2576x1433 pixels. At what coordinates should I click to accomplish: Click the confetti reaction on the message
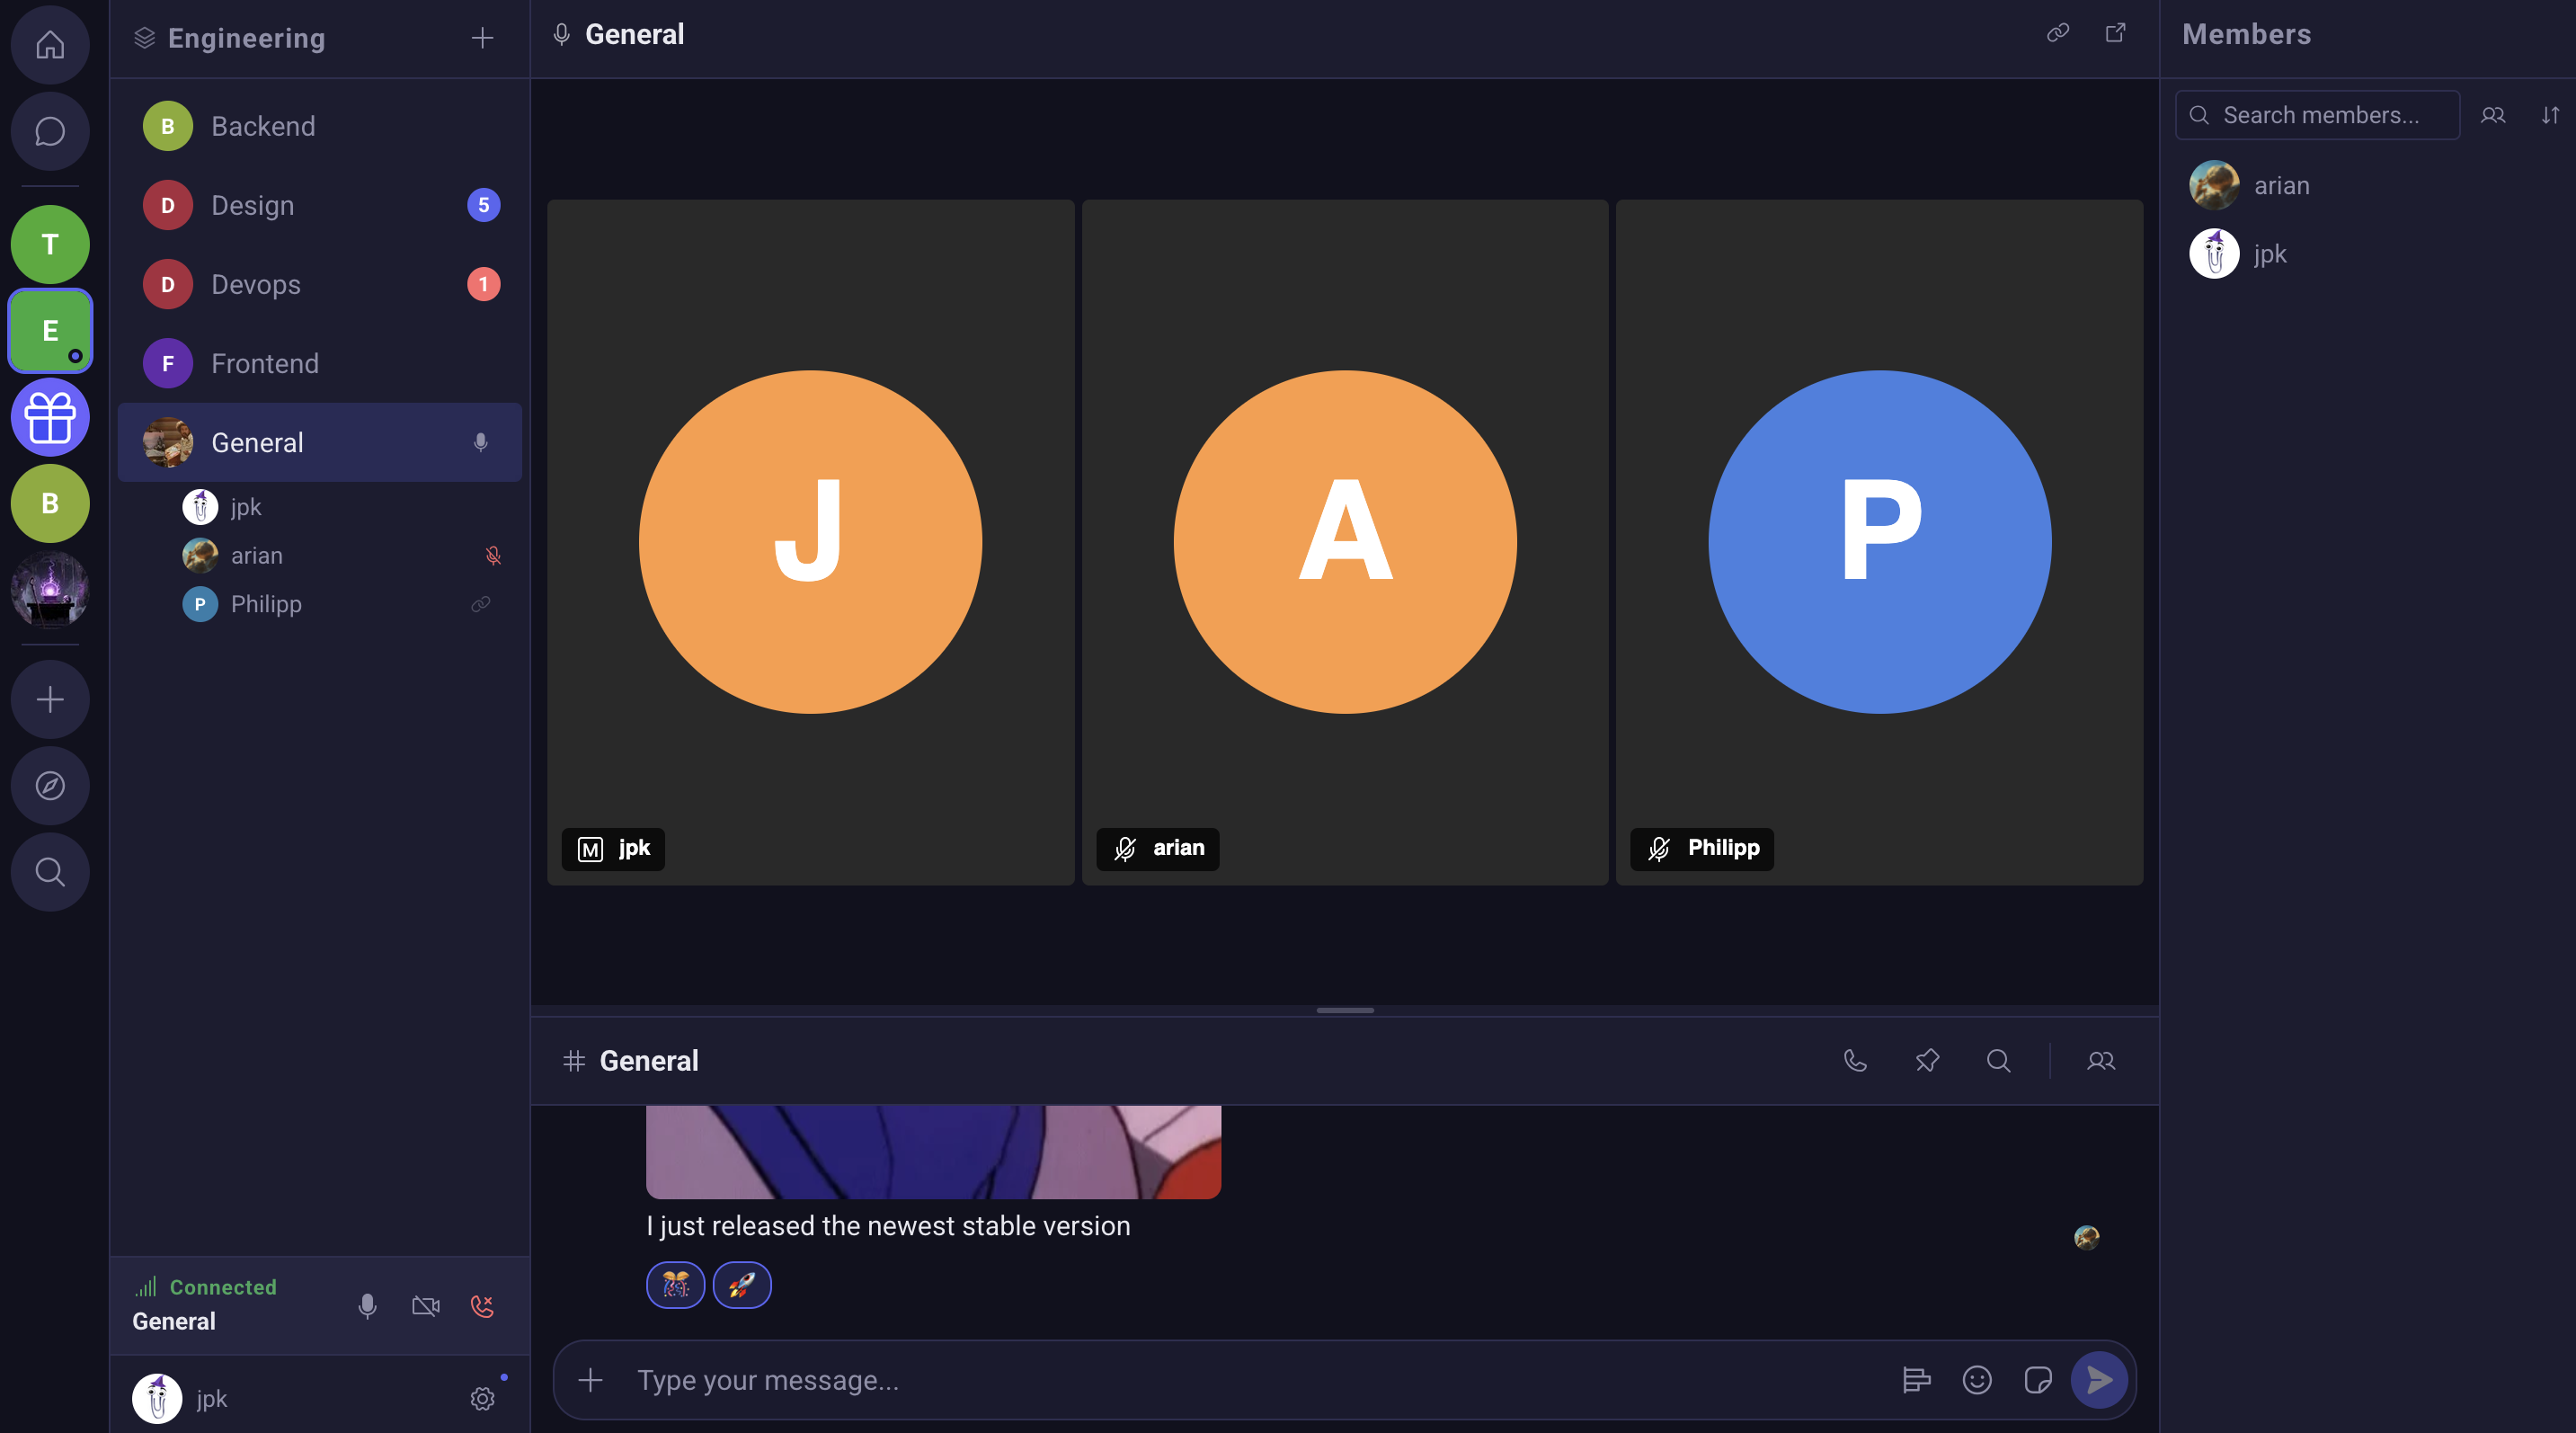[x=676, y=1285]
